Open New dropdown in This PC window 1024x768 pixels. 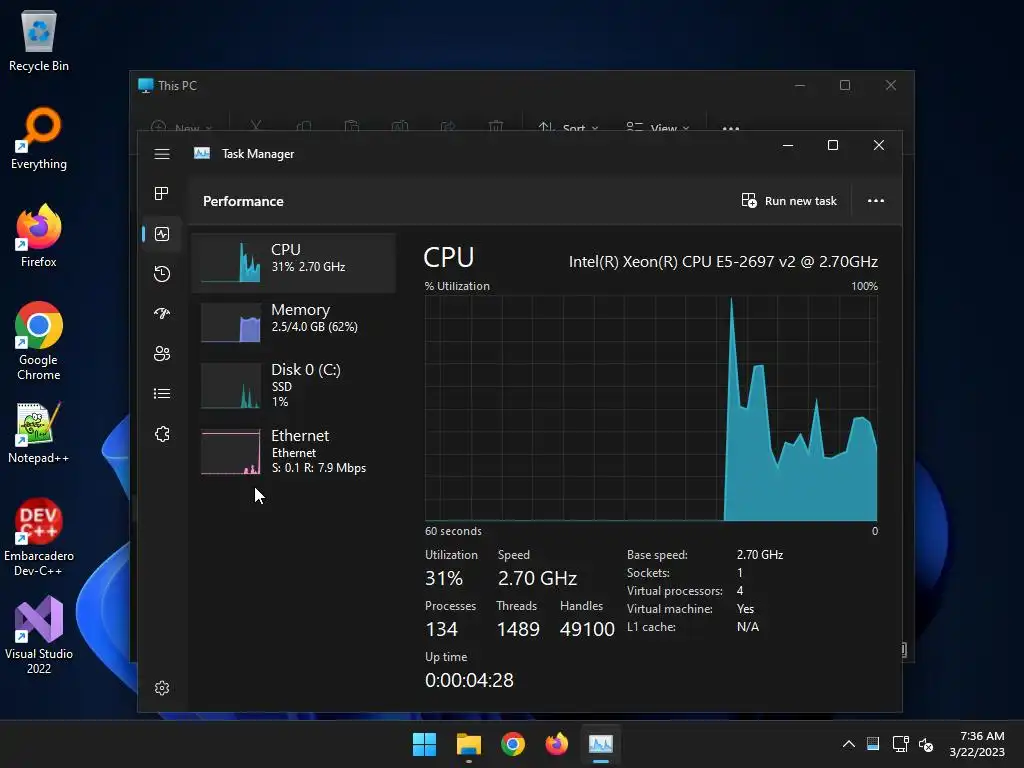181,127
